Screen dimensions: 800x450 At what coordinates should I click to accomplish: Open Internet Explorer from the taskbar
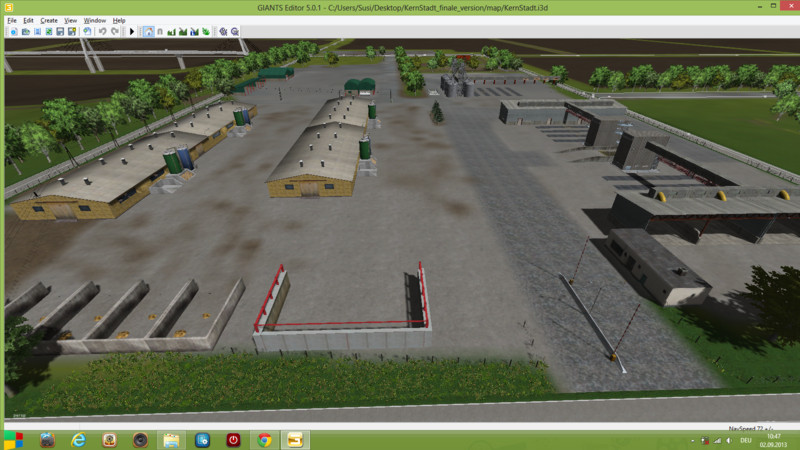tap(78, 439)
